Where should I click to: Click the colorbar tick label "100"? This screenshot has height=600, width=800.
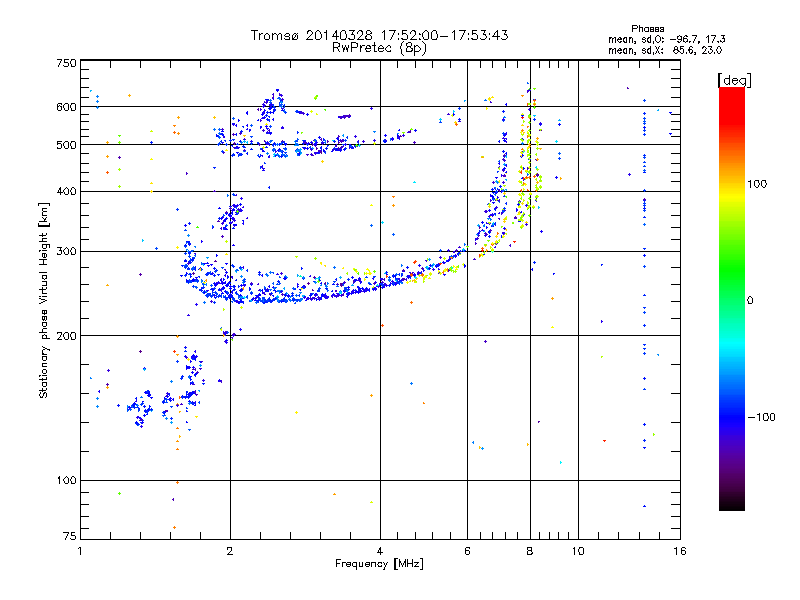[x=757, y=184]
